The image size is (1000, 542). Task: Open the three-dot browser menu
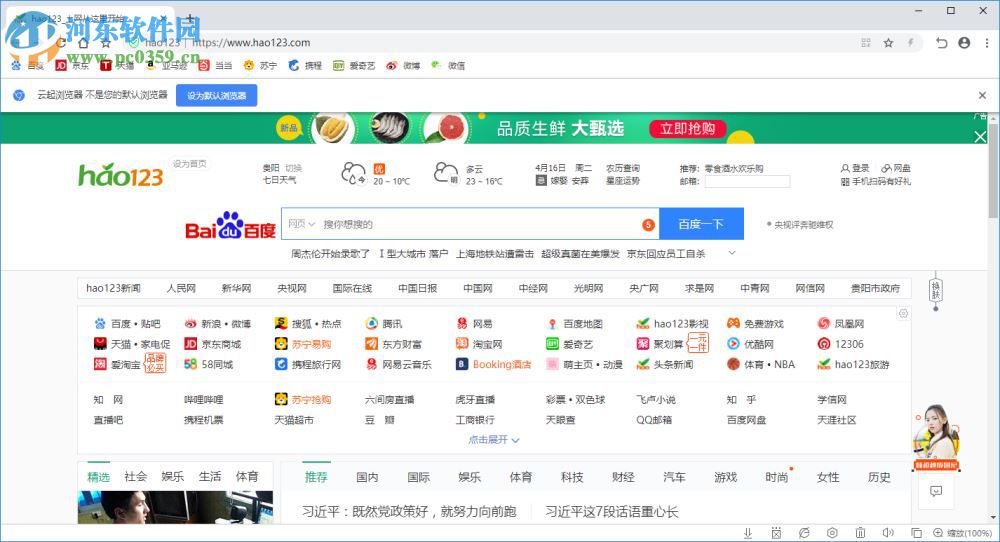(x=987, y=43)
